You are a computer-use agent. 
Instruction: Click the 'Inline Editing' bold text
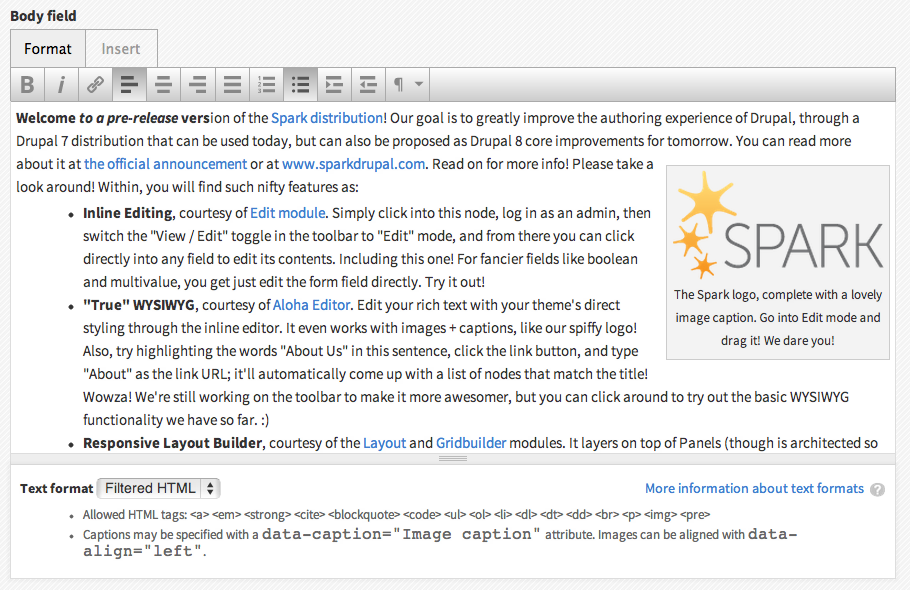(128, 213)
